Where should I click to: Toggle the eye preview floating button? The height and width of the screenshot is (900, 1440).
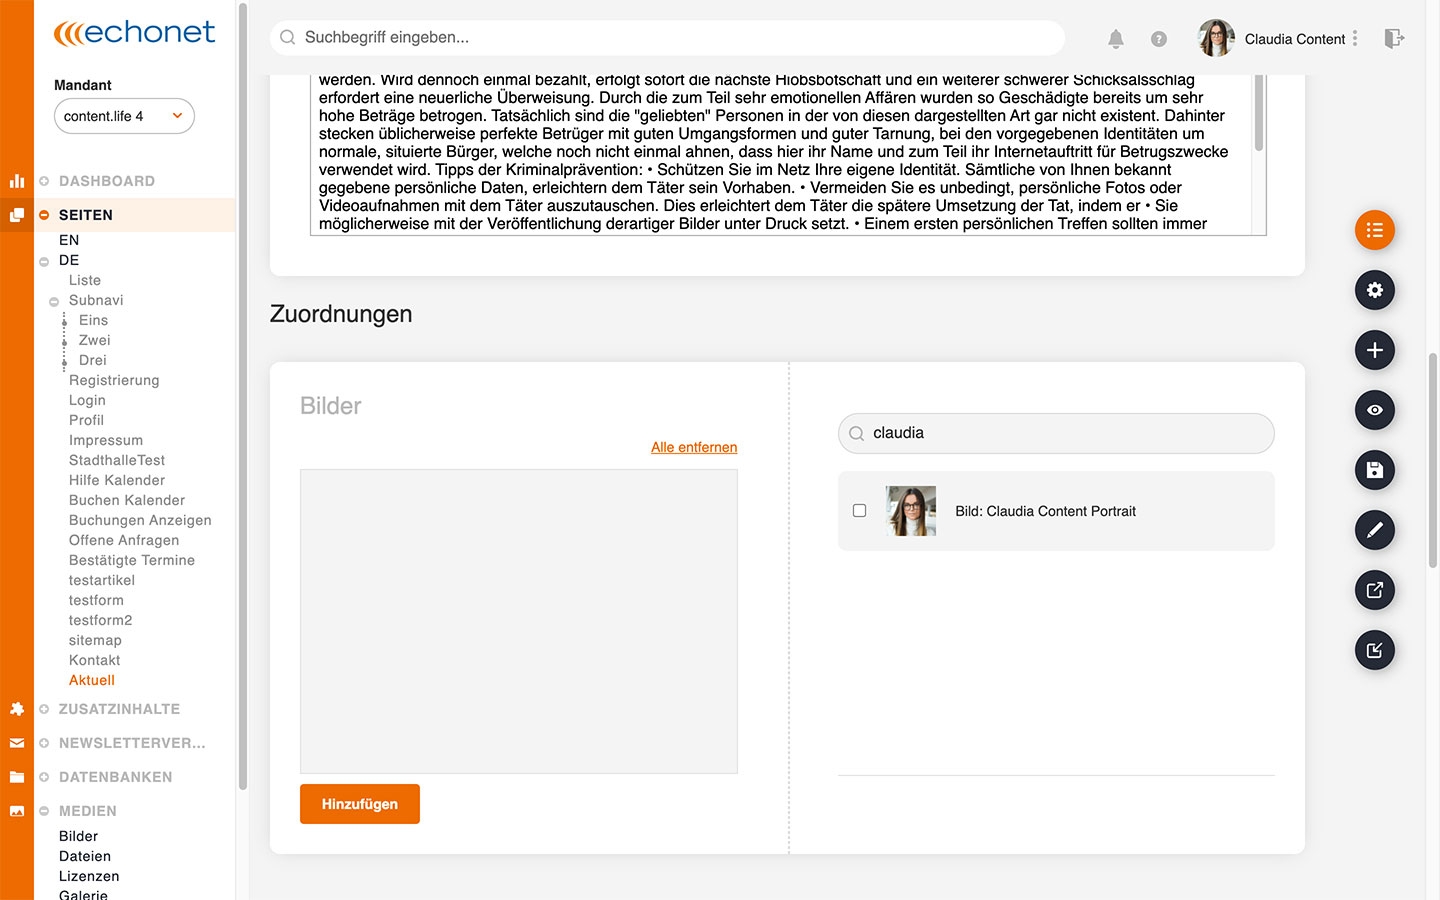coord(1375,410)
